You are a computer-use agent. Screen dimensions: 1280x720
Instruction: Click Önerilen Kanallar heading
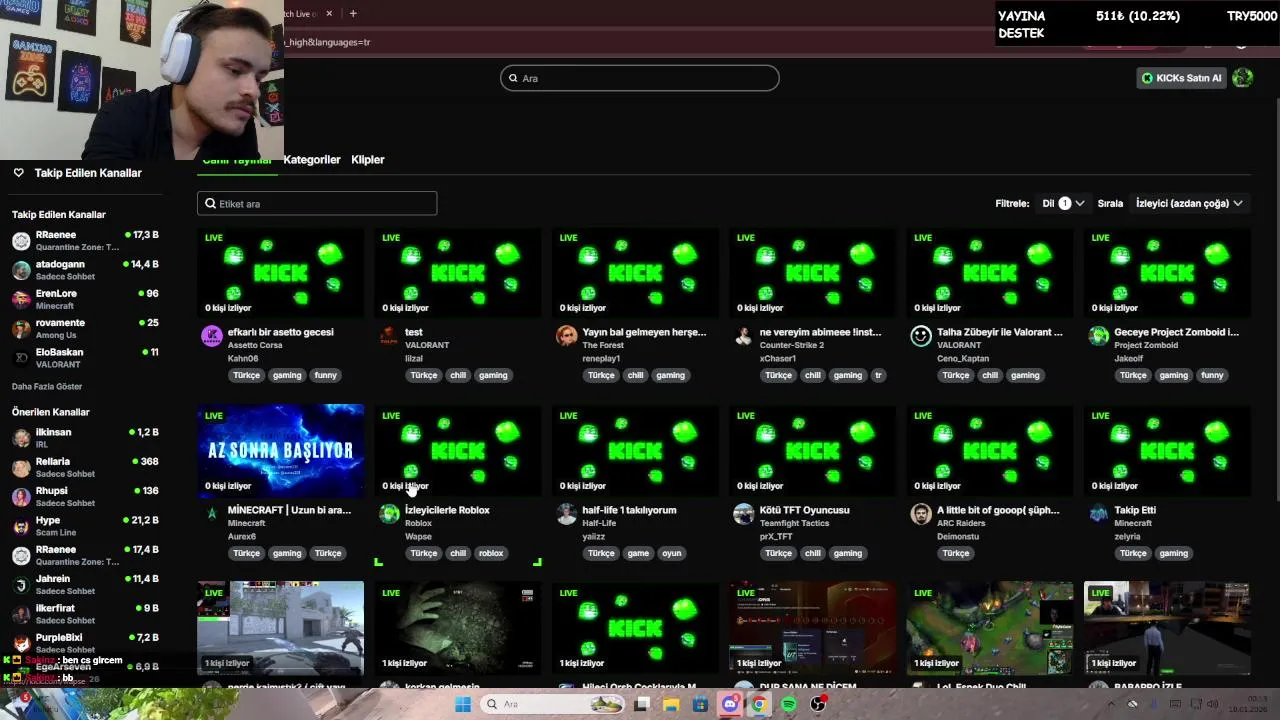coord(51,412)
